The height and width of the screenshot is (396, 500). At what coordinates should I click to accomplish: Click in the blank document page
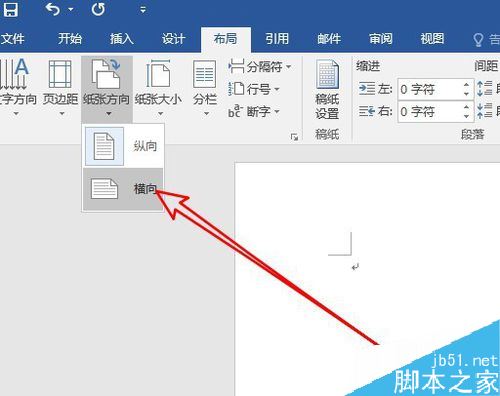(x=367, y=279)
